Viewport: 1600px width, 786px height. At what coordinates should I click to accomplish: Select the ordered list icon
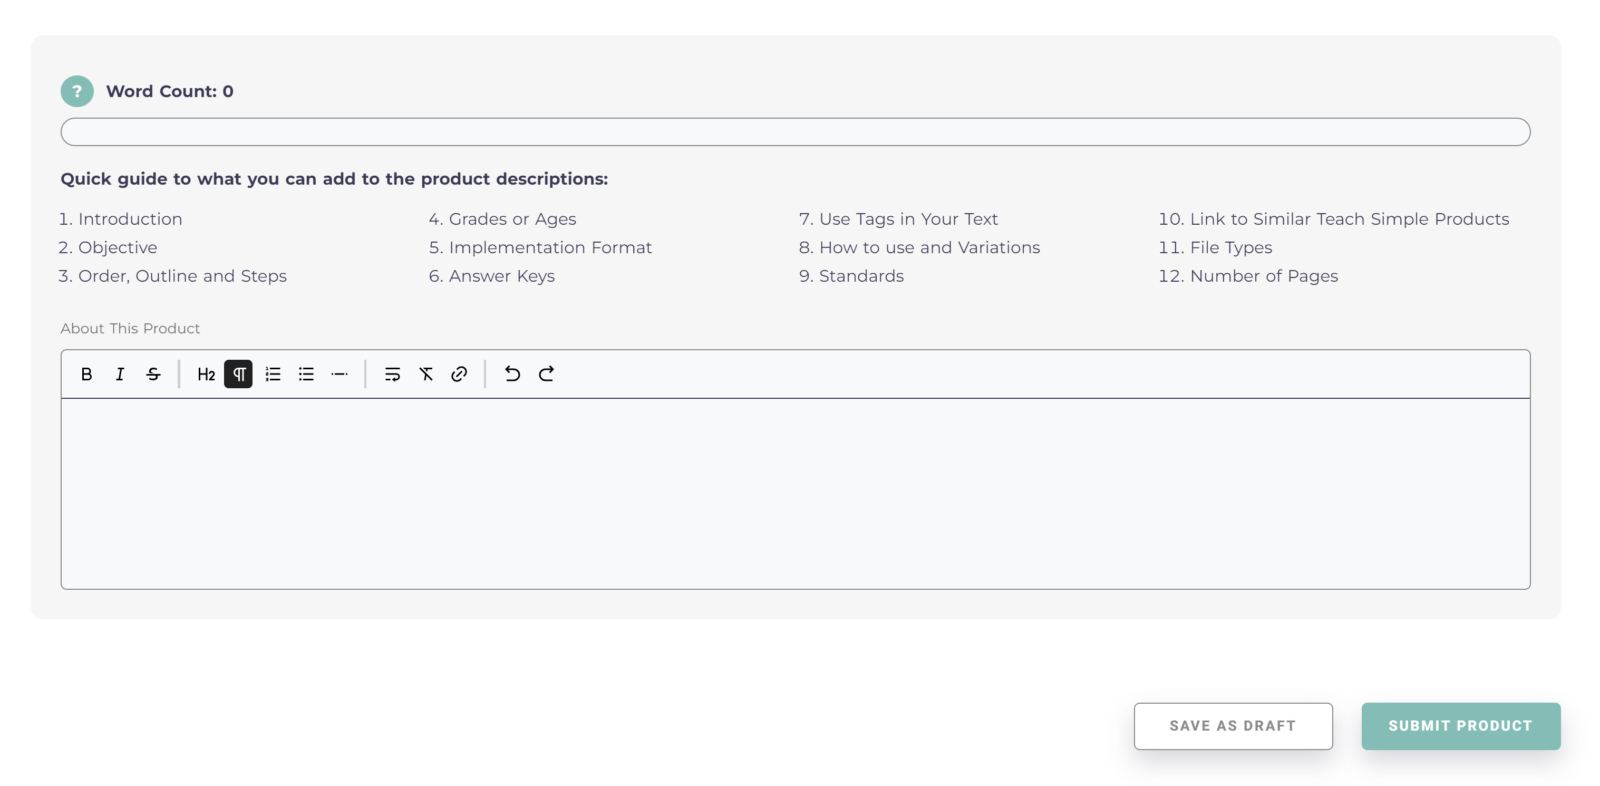tap(272, 374)
